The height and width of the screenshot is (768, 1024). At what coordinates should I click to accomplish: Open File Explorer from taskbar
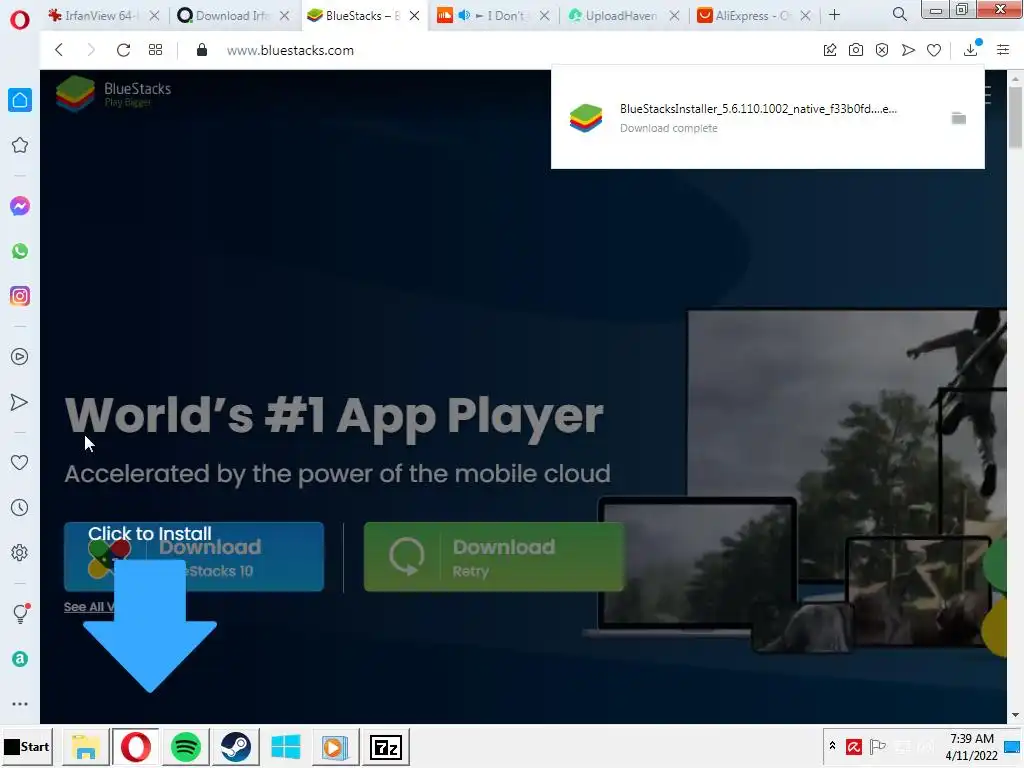coord(86,746)
